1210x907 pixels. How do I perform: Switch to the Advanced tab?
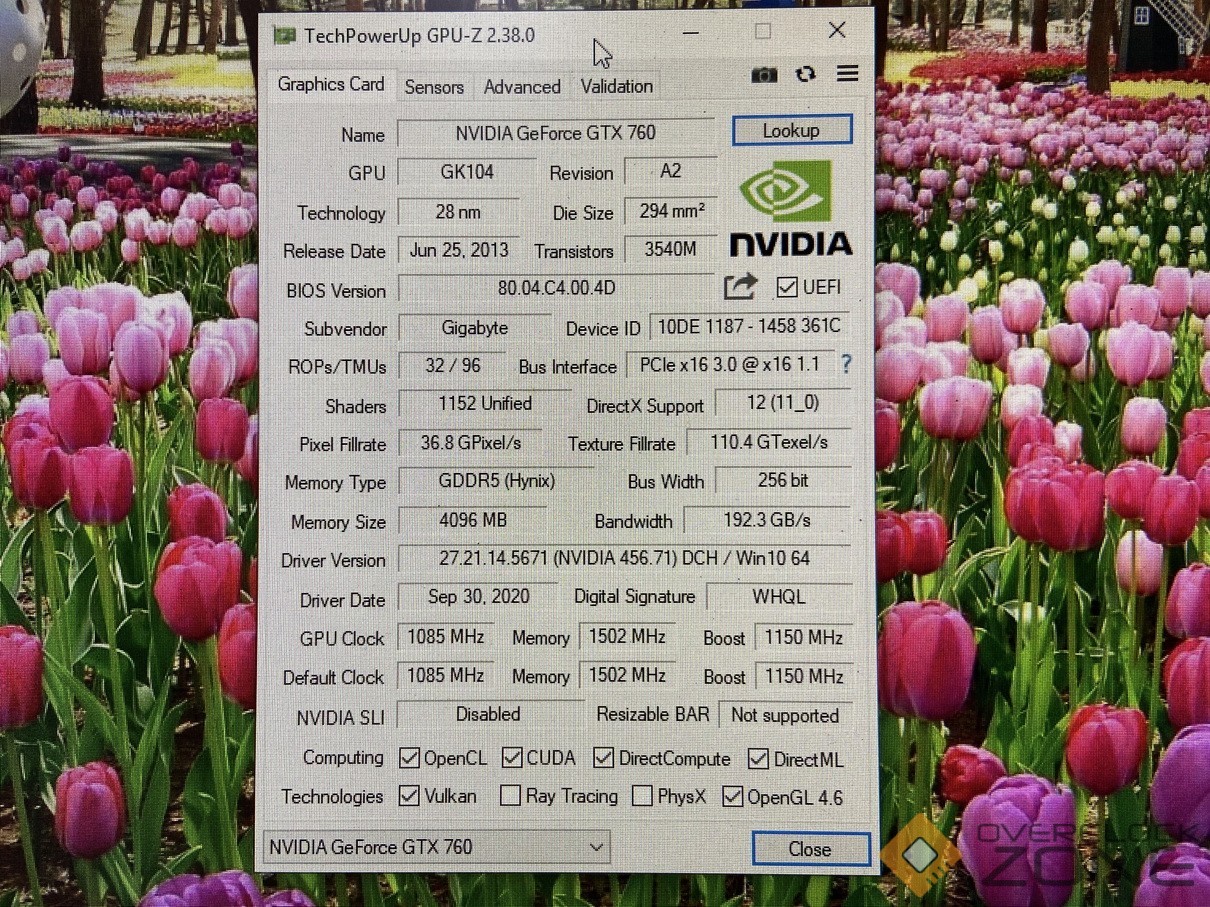click(522, 87)
